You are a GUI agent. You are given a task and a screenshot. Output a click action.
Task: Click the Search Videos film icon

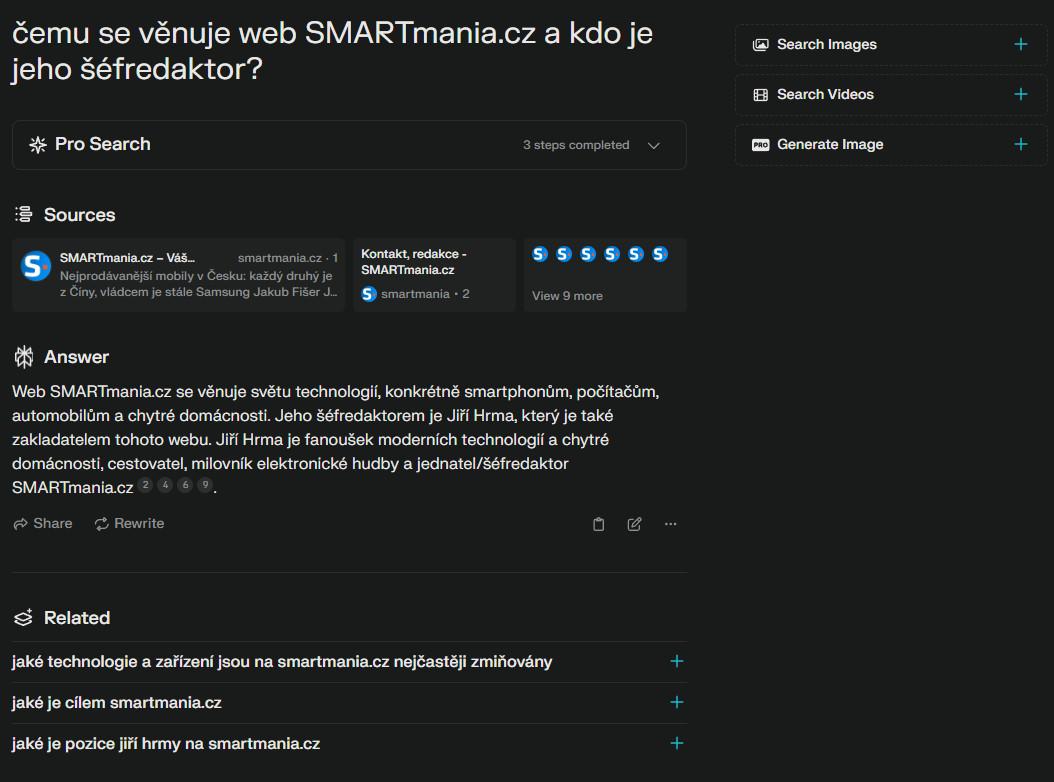coord(760,95)
